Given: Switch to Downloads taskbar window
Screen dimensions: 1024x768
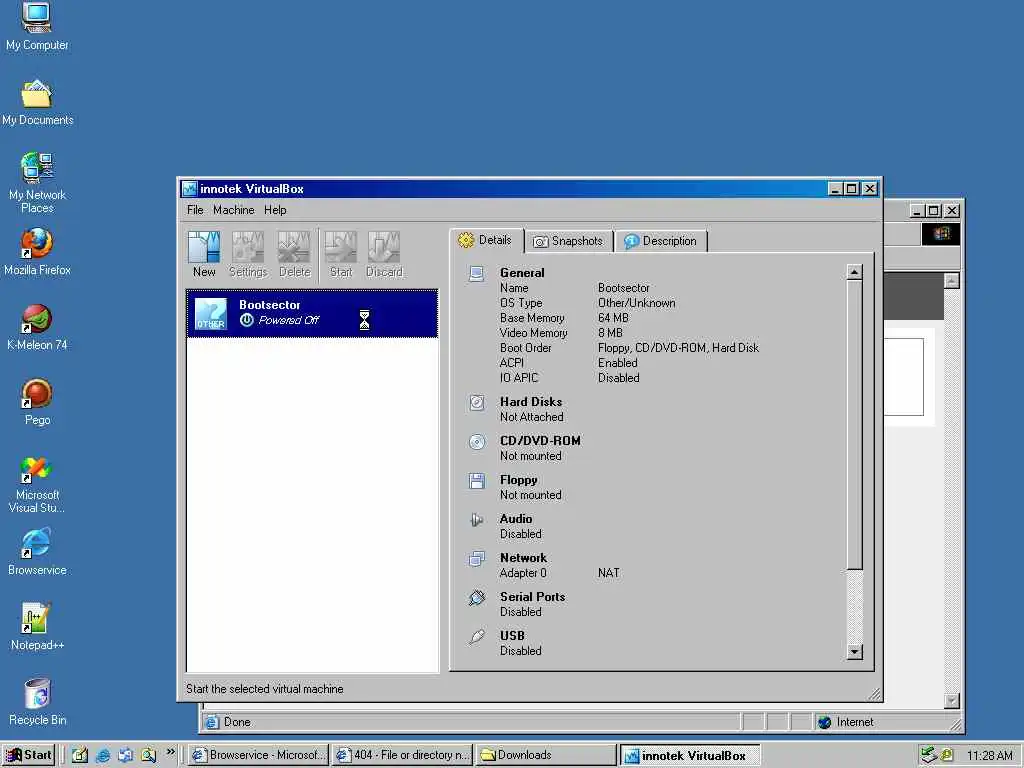Looking at the screenshot, I should pyautogui.click(x=545, y=755).
